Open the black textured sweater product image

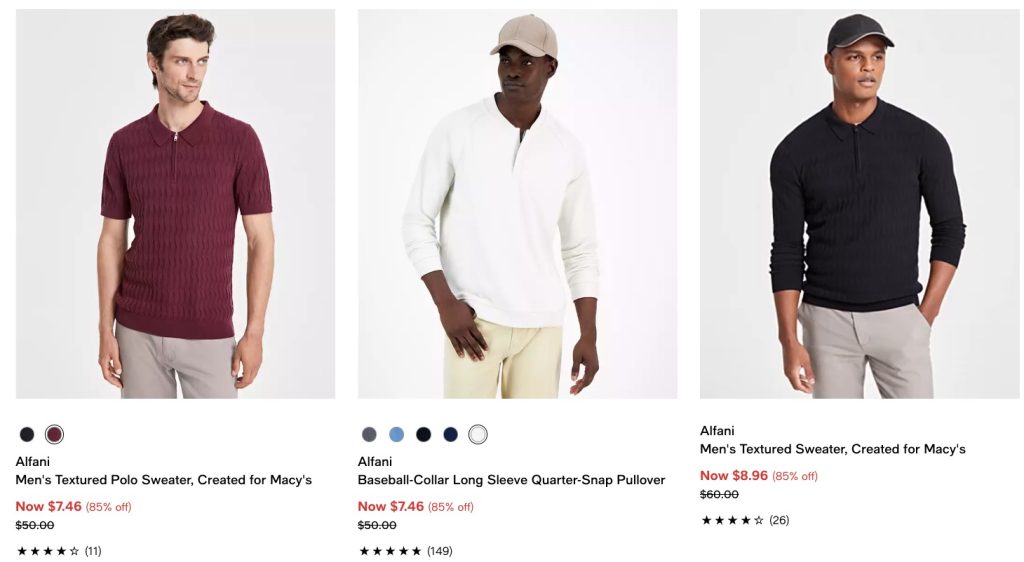pyautogui.click(x=859, y=204)
